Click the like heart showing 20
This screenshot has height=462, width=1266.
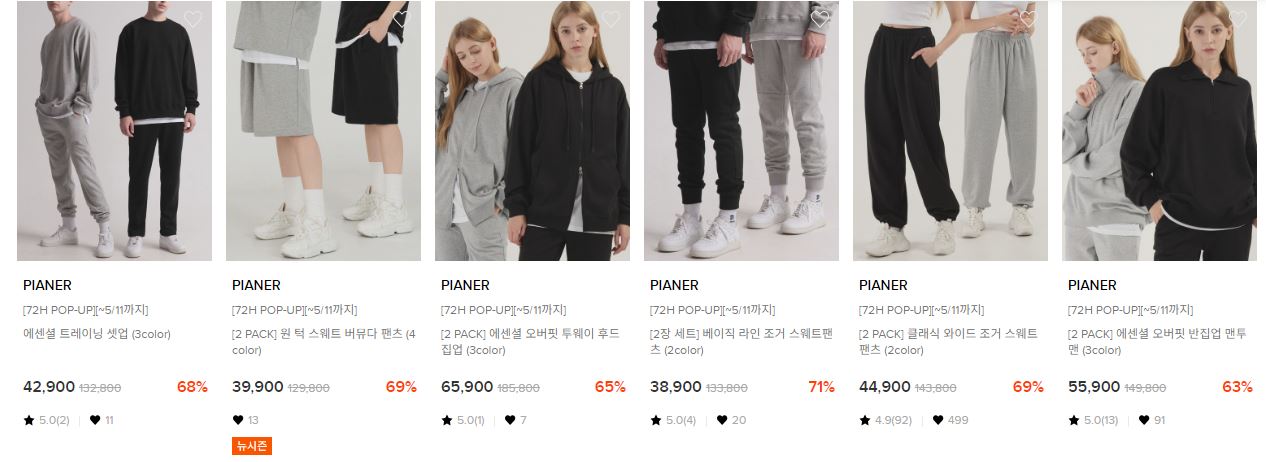pyautogui.click(x=720, y=420)
